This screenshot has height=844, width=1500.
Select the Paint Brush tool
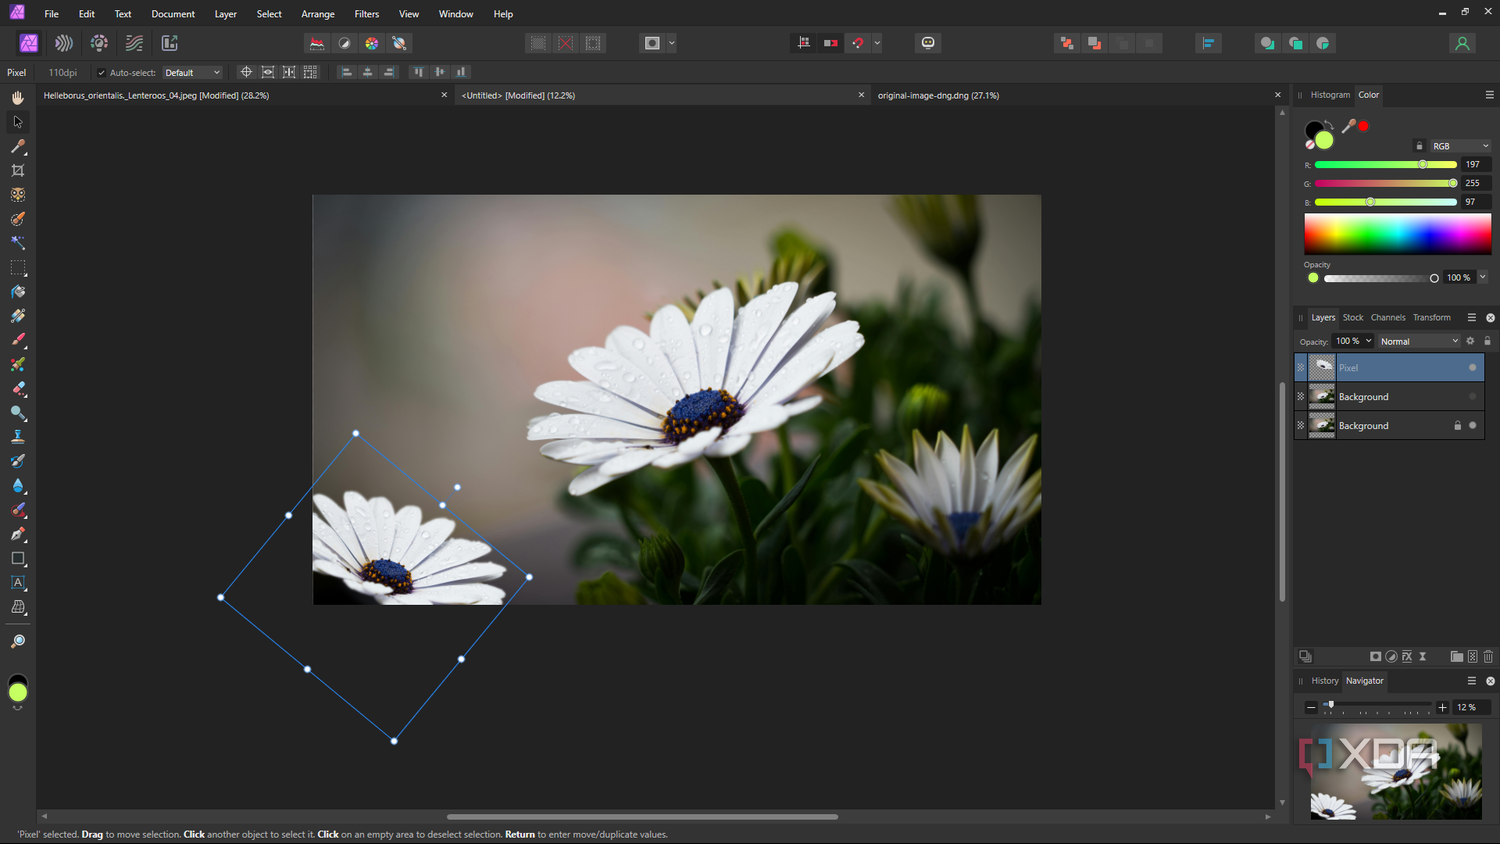18,340
